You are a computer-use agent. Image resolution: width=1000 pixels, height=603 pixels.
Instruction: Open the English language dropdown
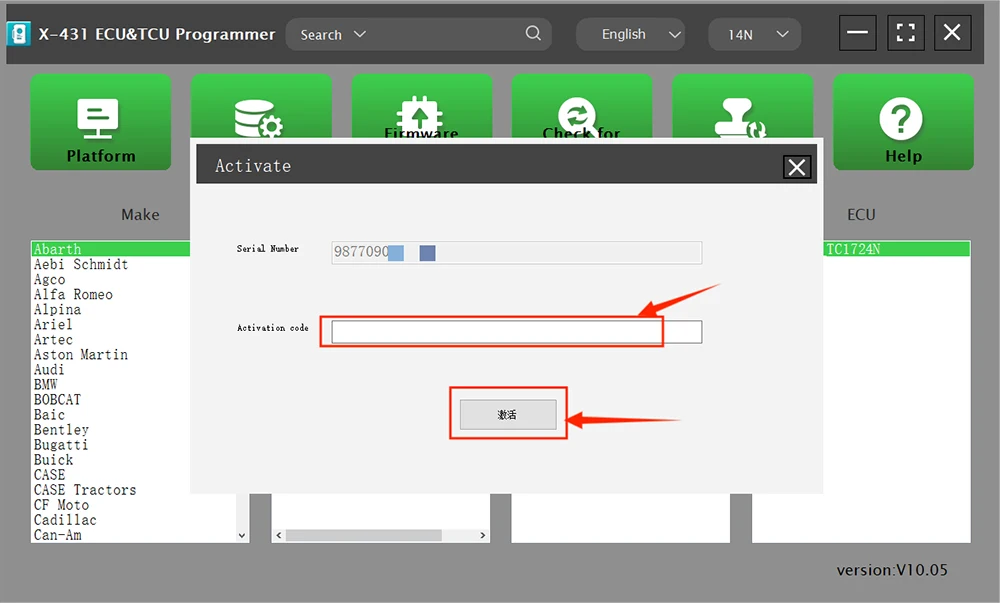pyautogui.click(x=631, y=34)
